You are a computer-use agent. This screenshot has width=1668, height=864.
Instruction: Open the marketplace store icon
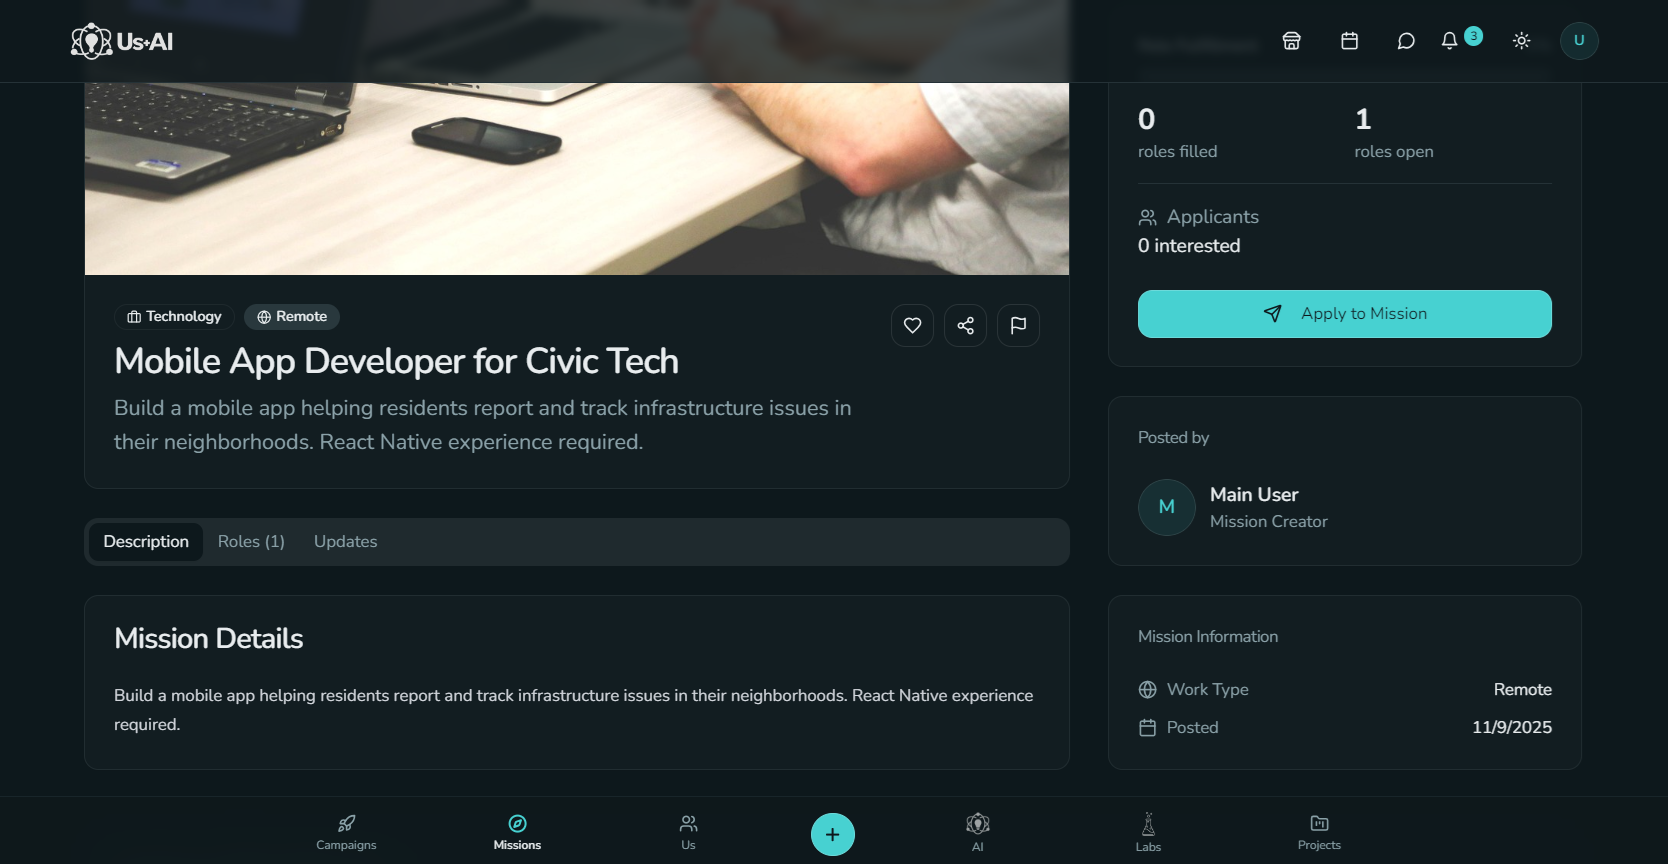coord(1291,41)
